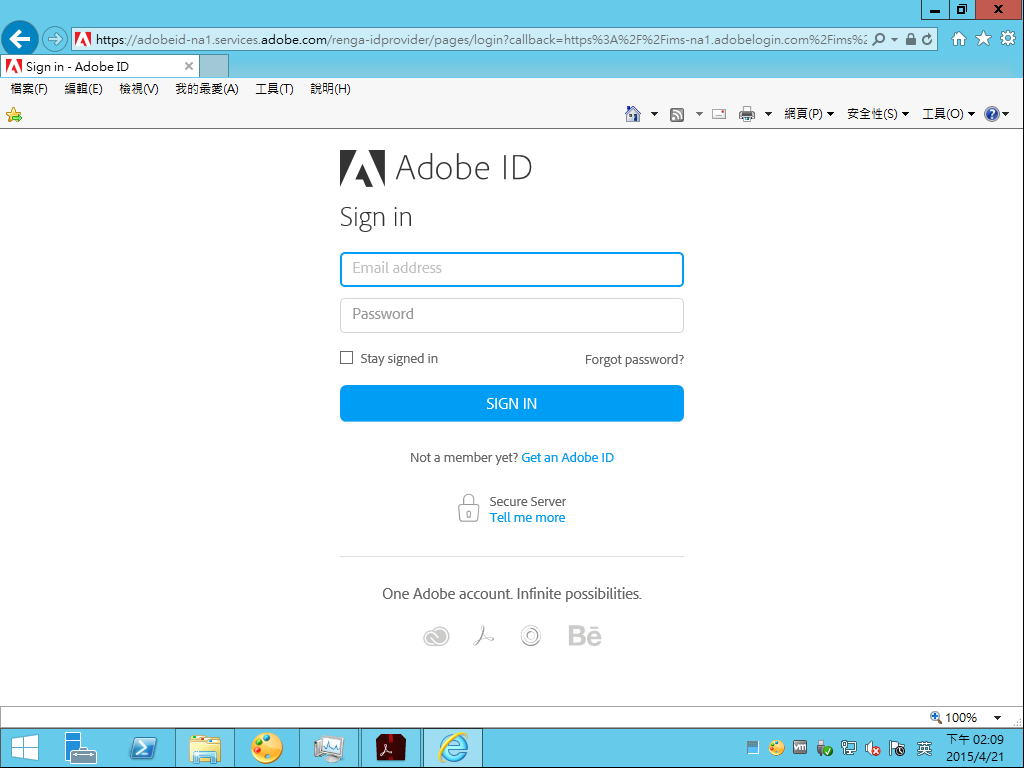The image size is (1024, 768).
Task: Click the Behance Bē logo
Action: tap(584, 635)
